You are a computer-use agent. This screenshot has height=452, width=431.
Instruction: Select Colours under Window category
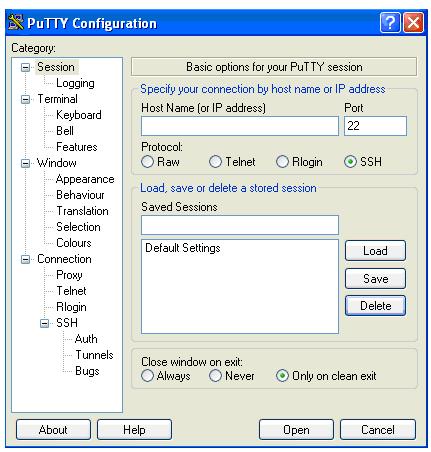74,243
